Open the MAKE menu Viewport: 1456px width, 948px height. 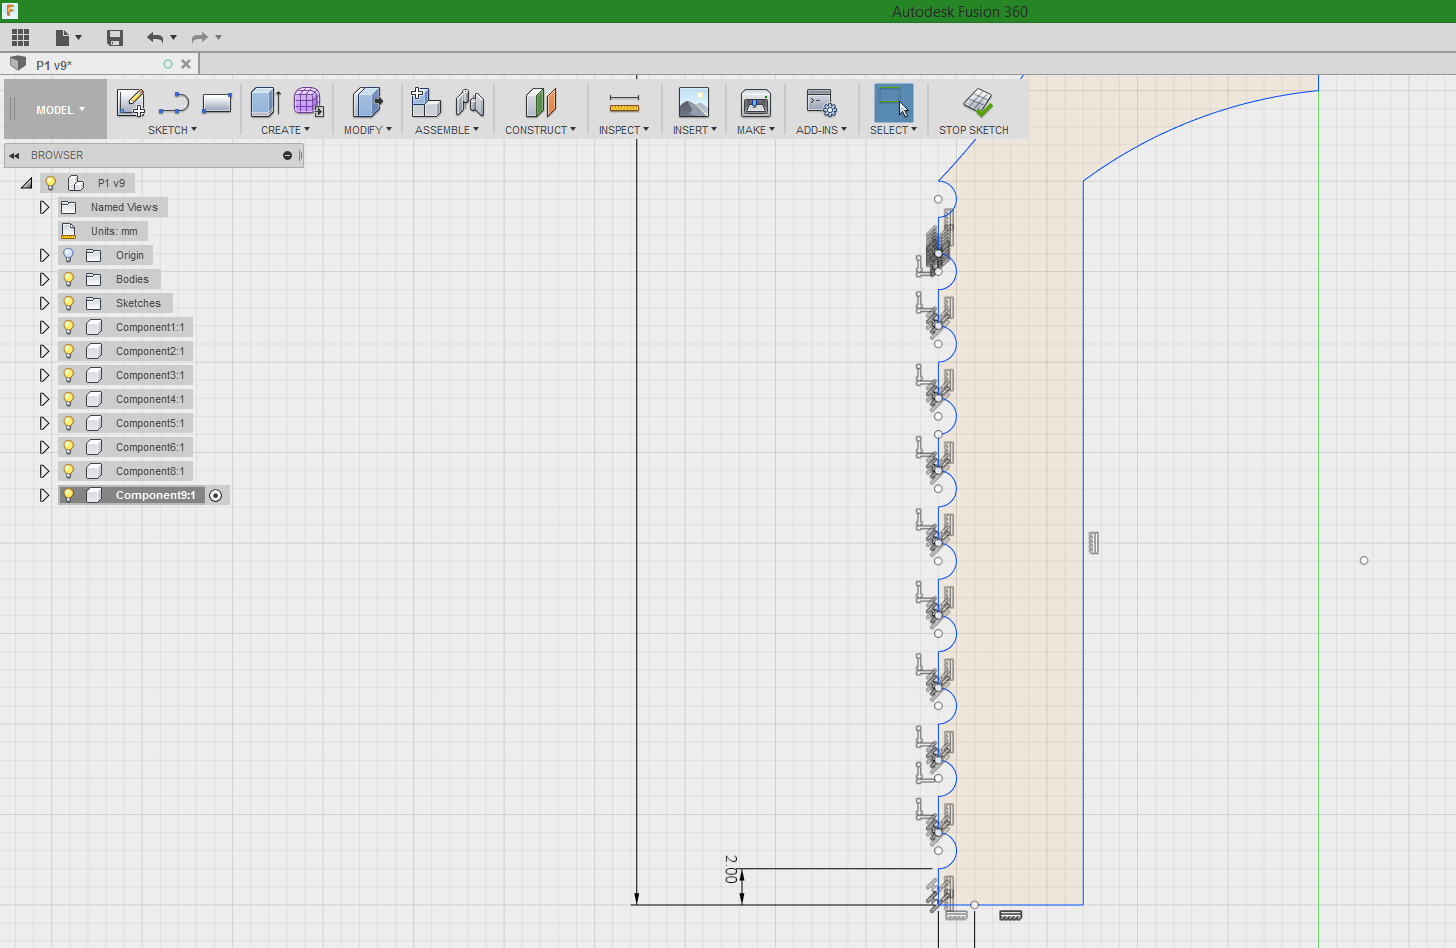tap(756, 130)
